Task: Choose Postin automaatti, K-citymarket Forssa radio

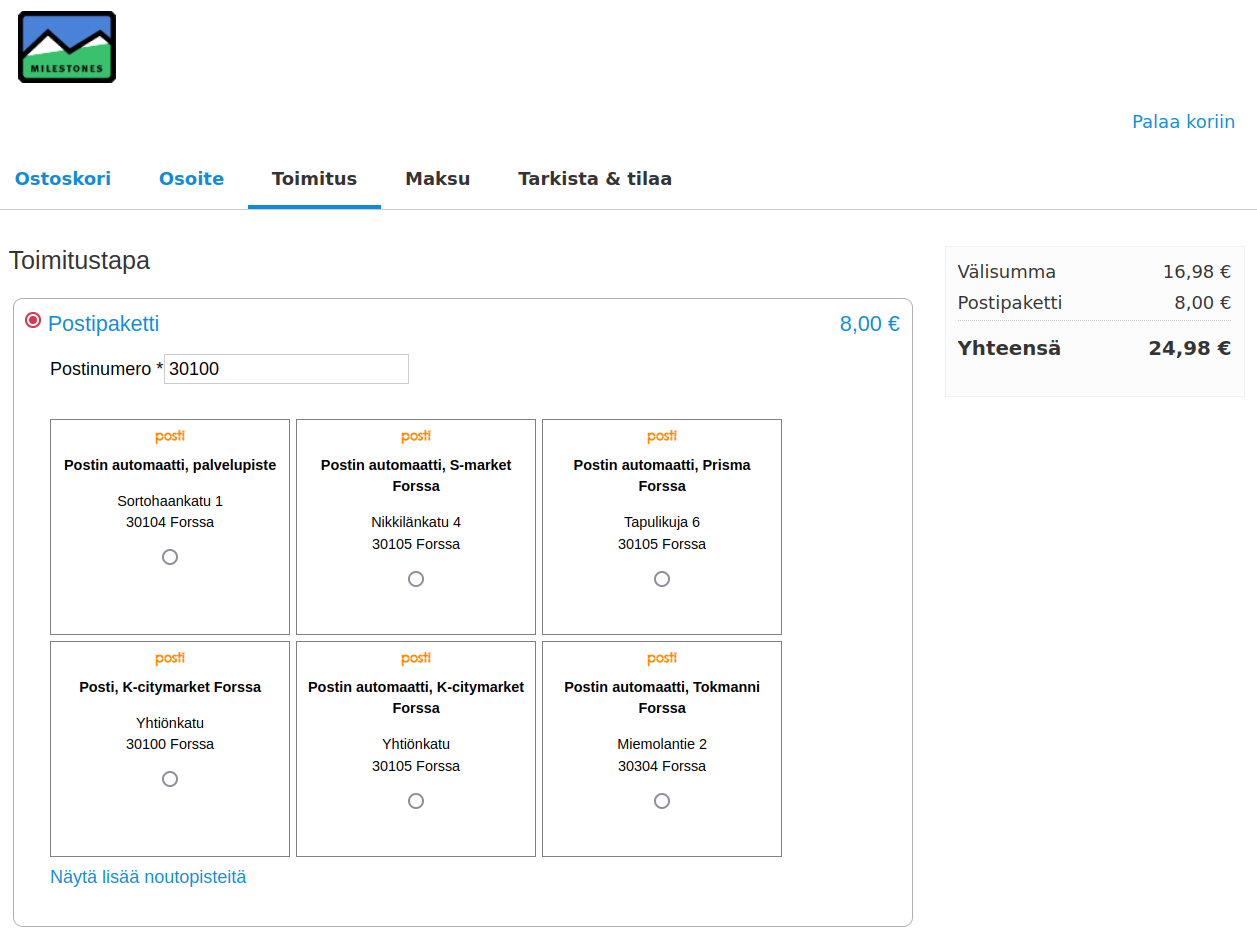Action: (x=416, y=801)
